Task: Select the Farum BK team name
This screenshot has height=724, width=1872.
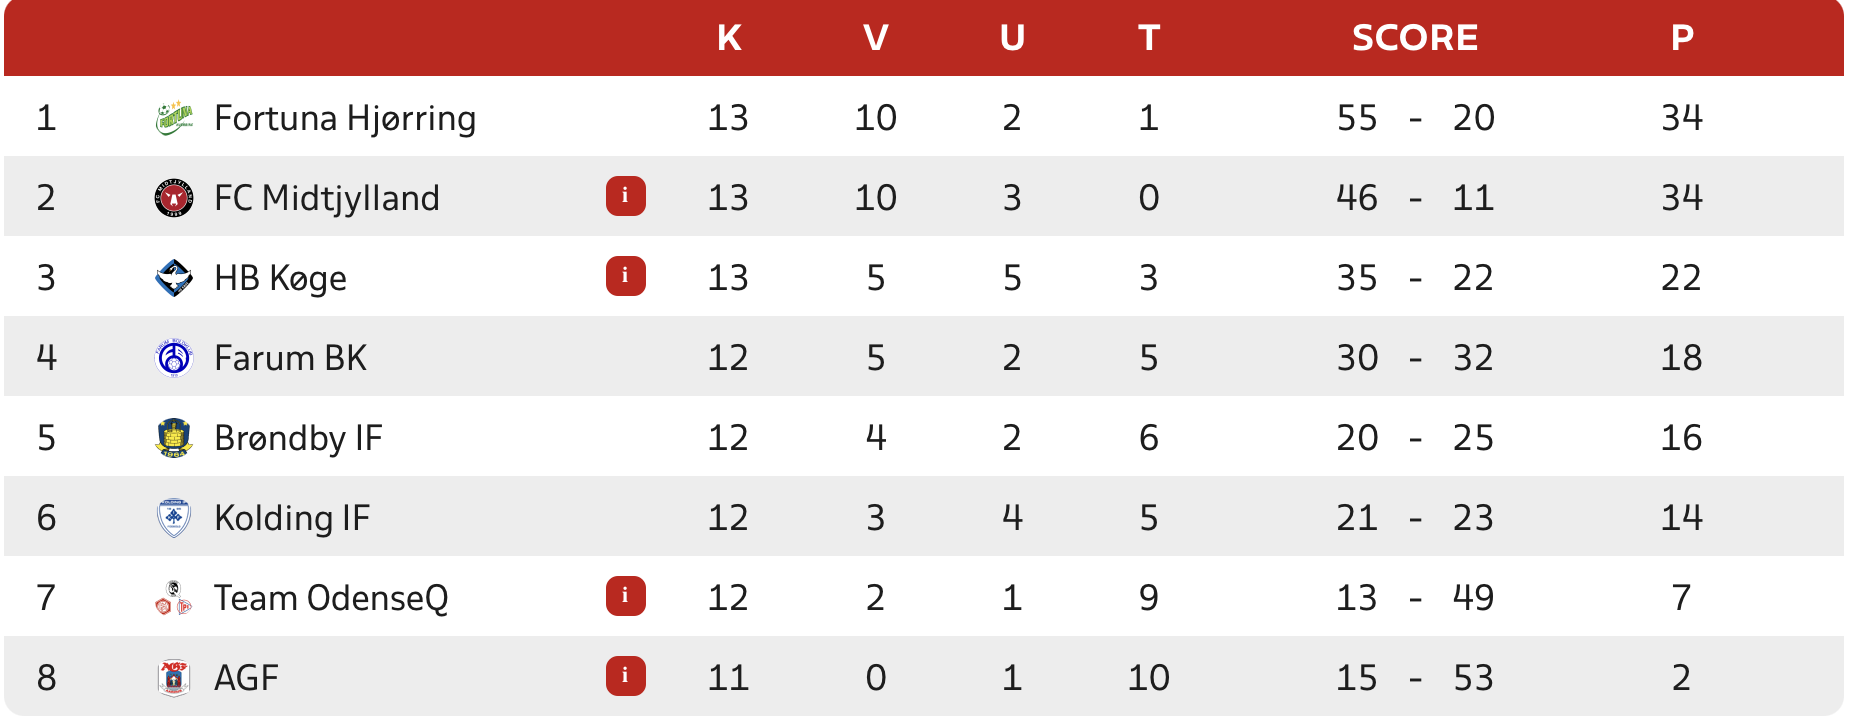Action: click(290, 358)
